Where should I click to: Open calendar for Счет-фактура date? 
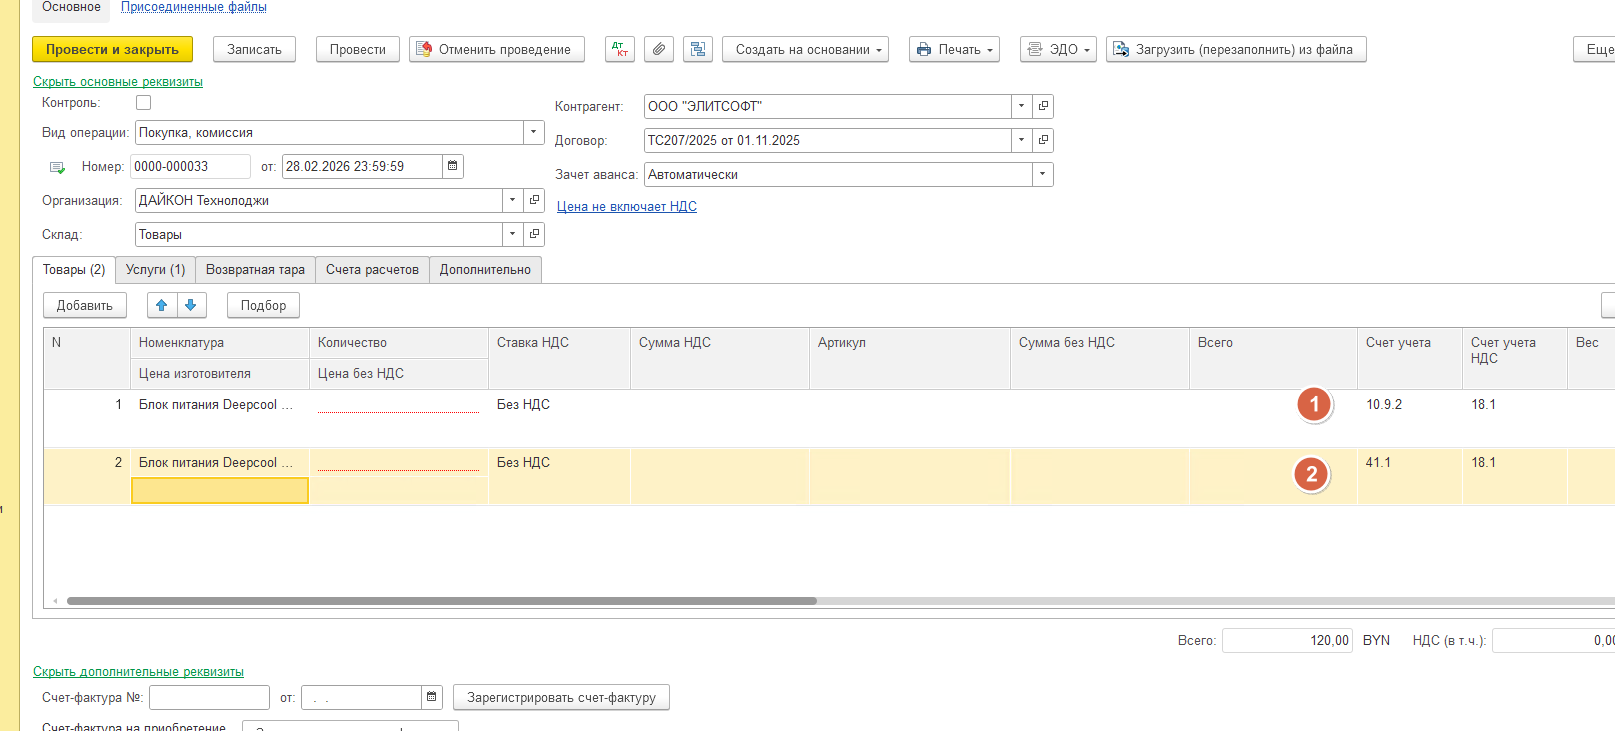[x=432, y=697]
